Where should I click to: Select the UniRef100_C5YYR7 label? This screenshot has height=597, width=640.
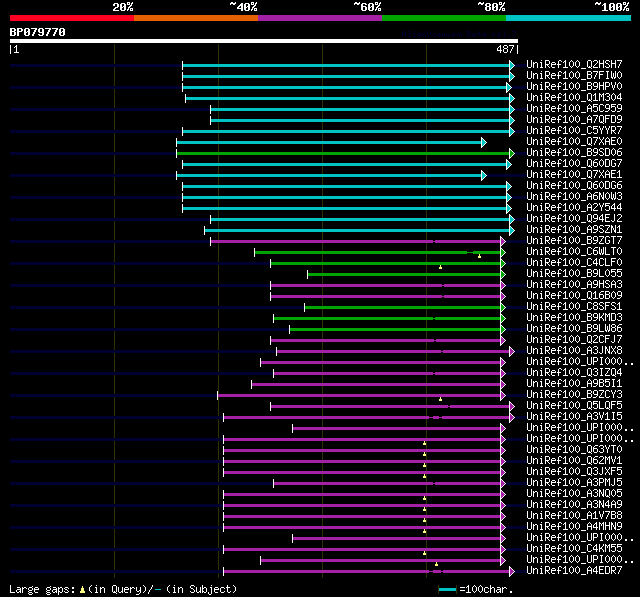click(574, 131)
